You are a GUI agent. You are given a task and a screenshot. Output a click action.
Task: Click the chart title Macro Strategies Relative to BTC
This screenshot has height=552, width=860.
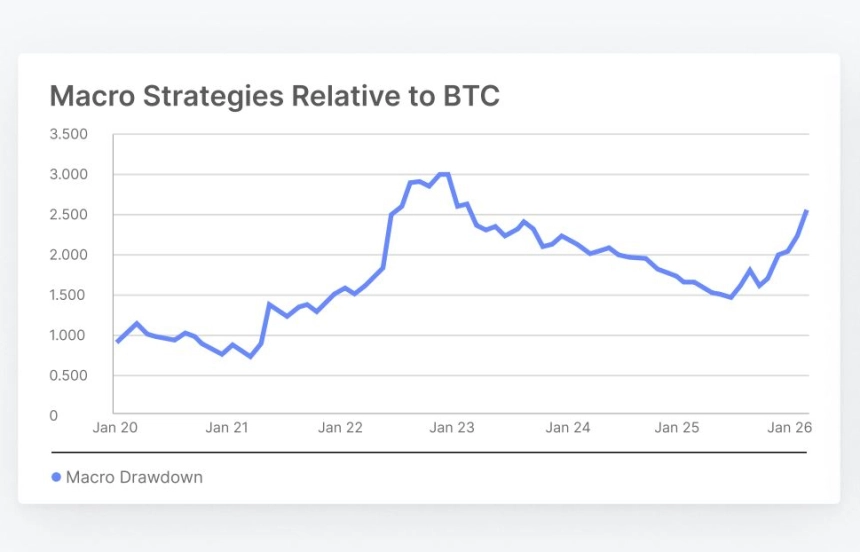pos(274,96)
